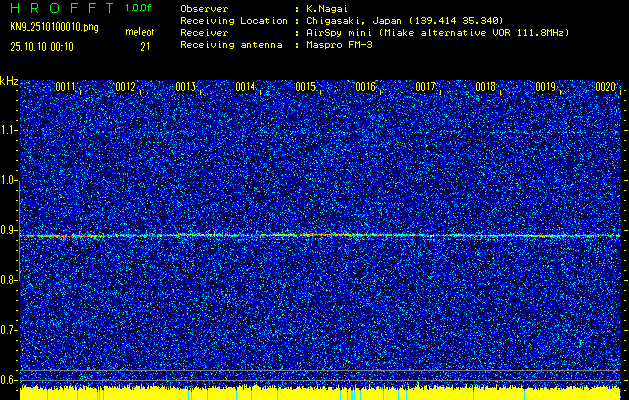
Task: Click the yellow signal level bar at bottom
Action: pos(320,393)
